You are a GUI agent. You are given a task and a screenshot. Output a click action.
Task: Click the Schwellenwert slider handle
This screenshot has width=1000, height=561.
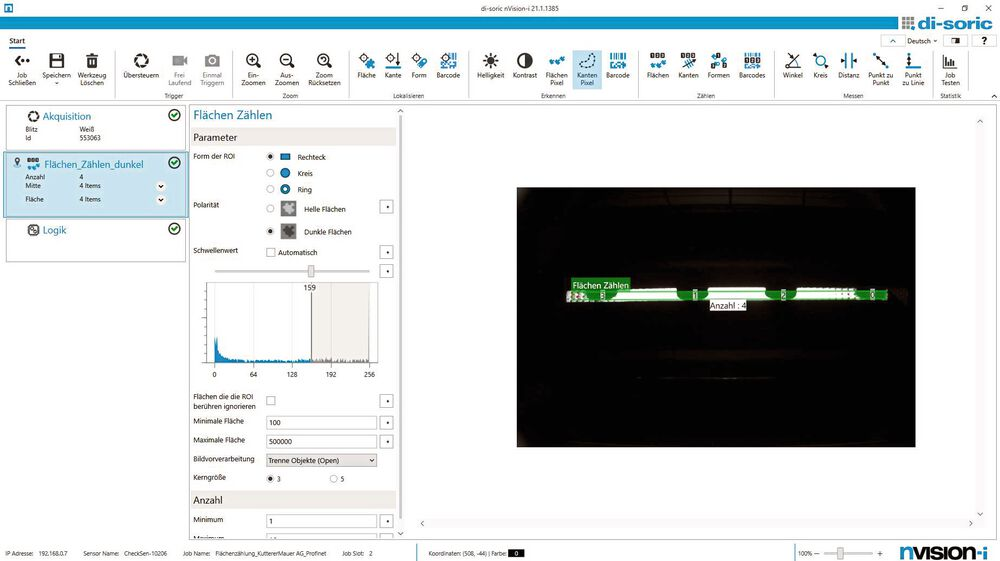coord(311,271)
